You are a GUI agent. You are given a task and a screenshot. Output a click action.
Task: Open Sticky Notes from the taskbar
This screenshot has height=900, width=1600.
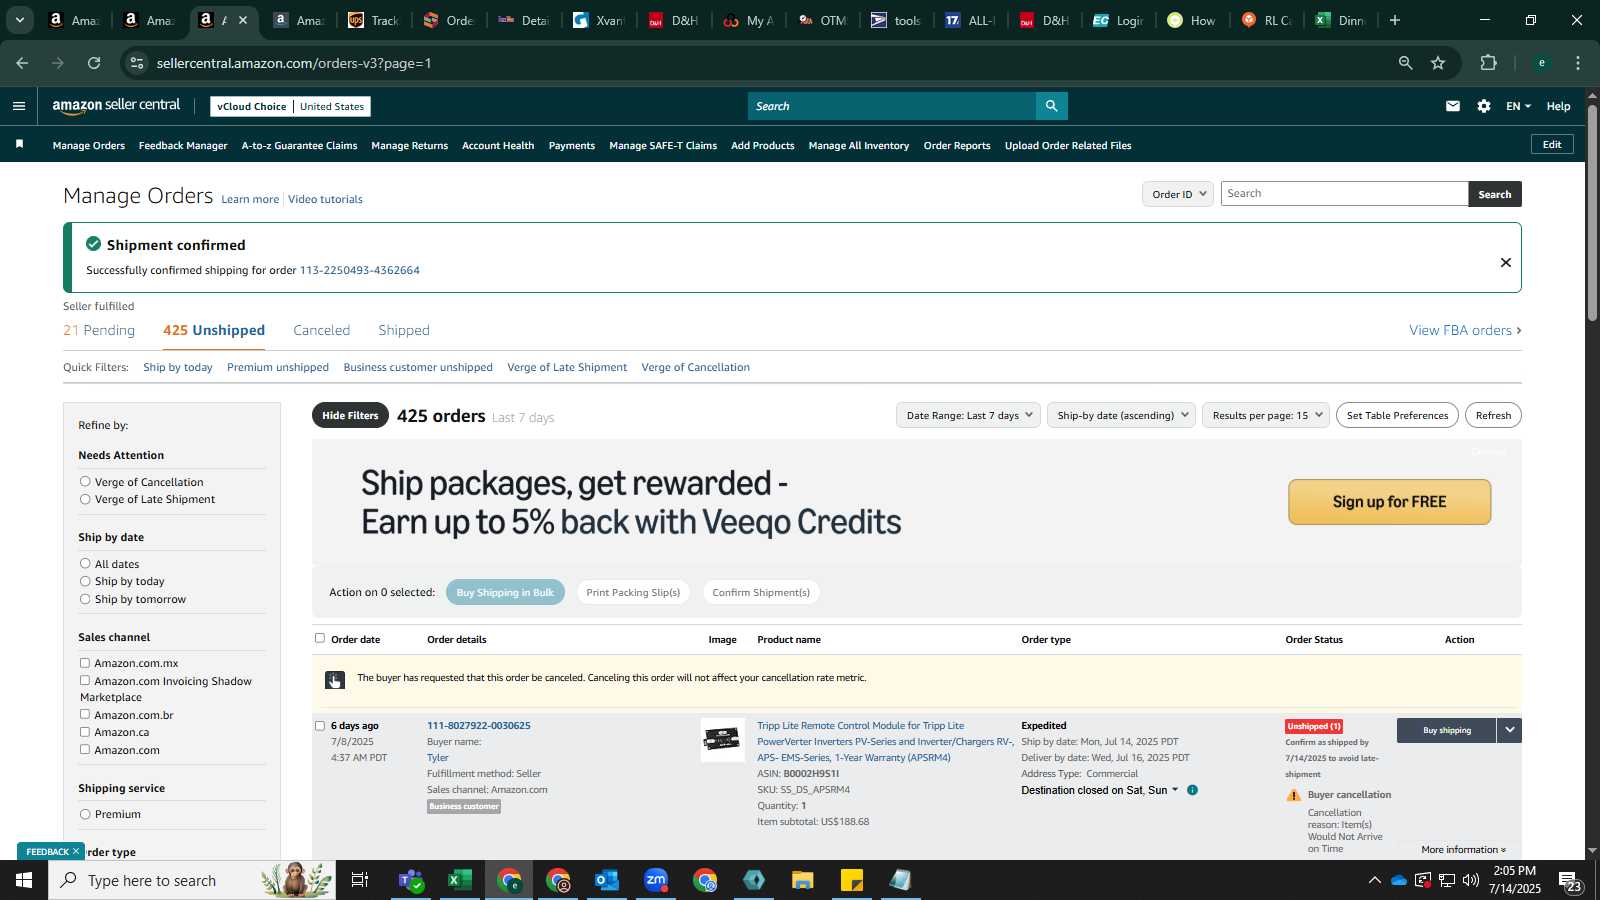tap(852, 880)
